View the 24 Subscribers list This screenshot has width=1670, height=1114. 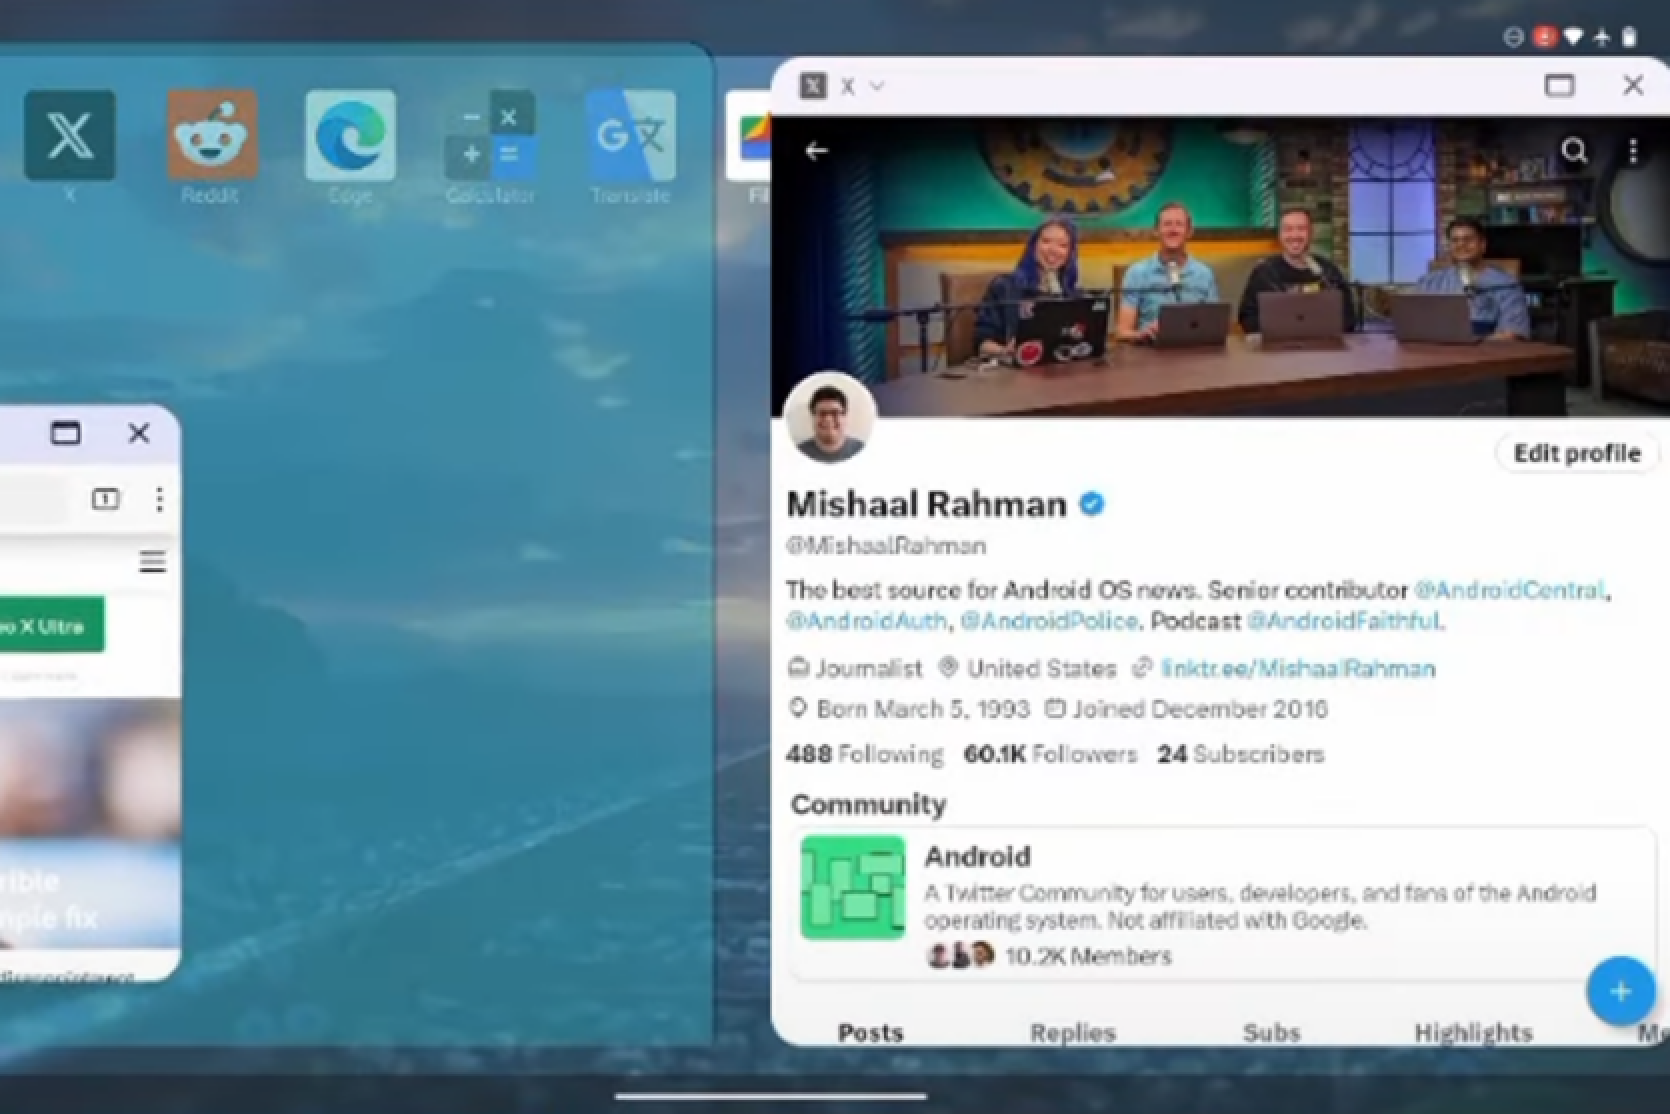(1241, 754)
